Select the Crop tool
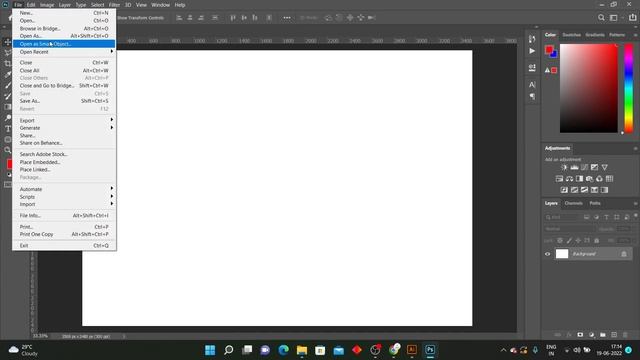Screen dimensions: 640x360 tap(7, 64)
